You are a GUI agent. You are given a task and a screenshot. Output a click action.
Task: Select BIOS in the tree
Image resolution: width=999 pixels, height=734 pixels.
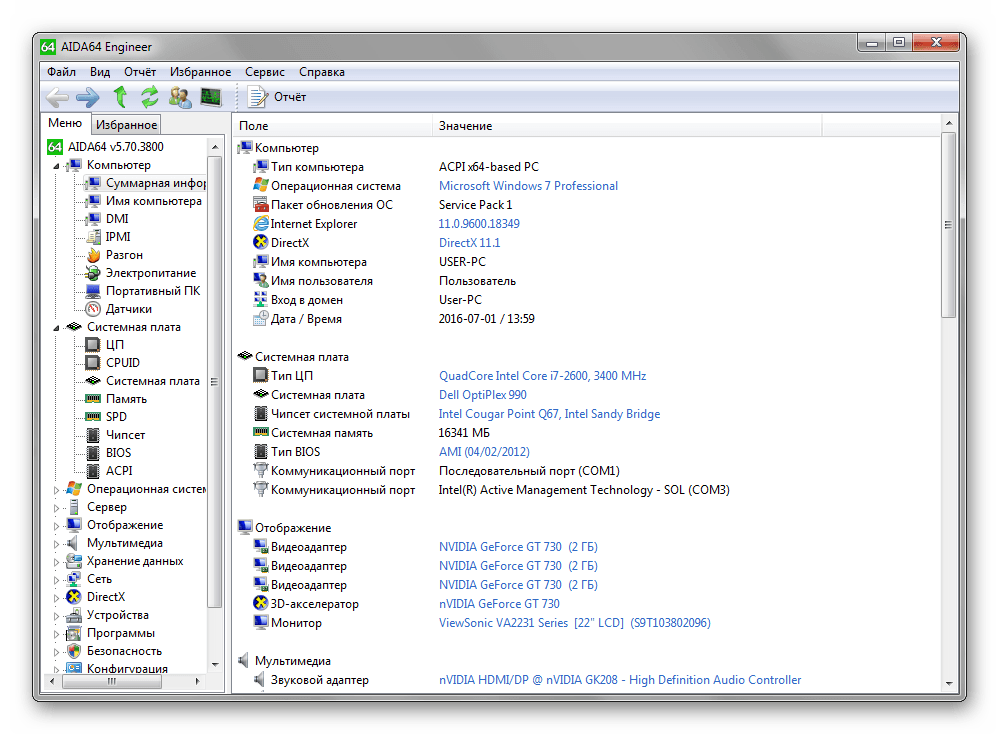coord(118,452)
